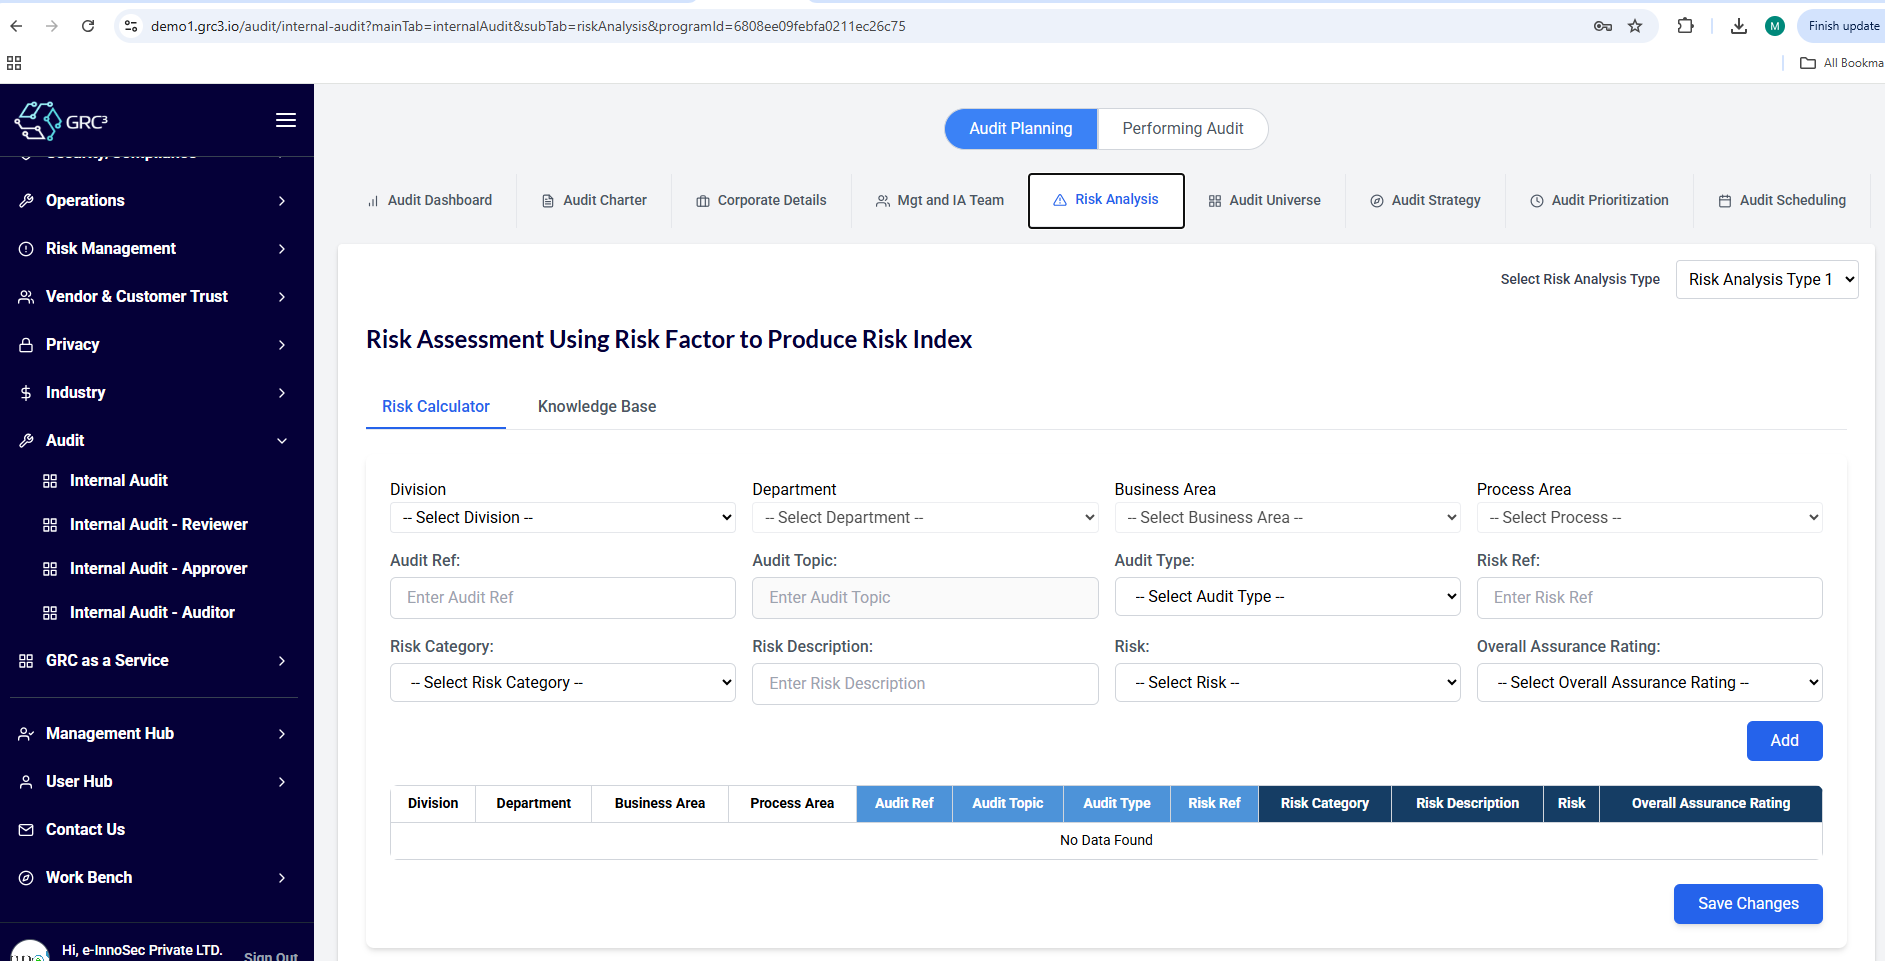This screenshot has width=1885, height=961.
Task: Open Internal Audit - Reviewer in sidebar
Action: click(x=158, y=524)
